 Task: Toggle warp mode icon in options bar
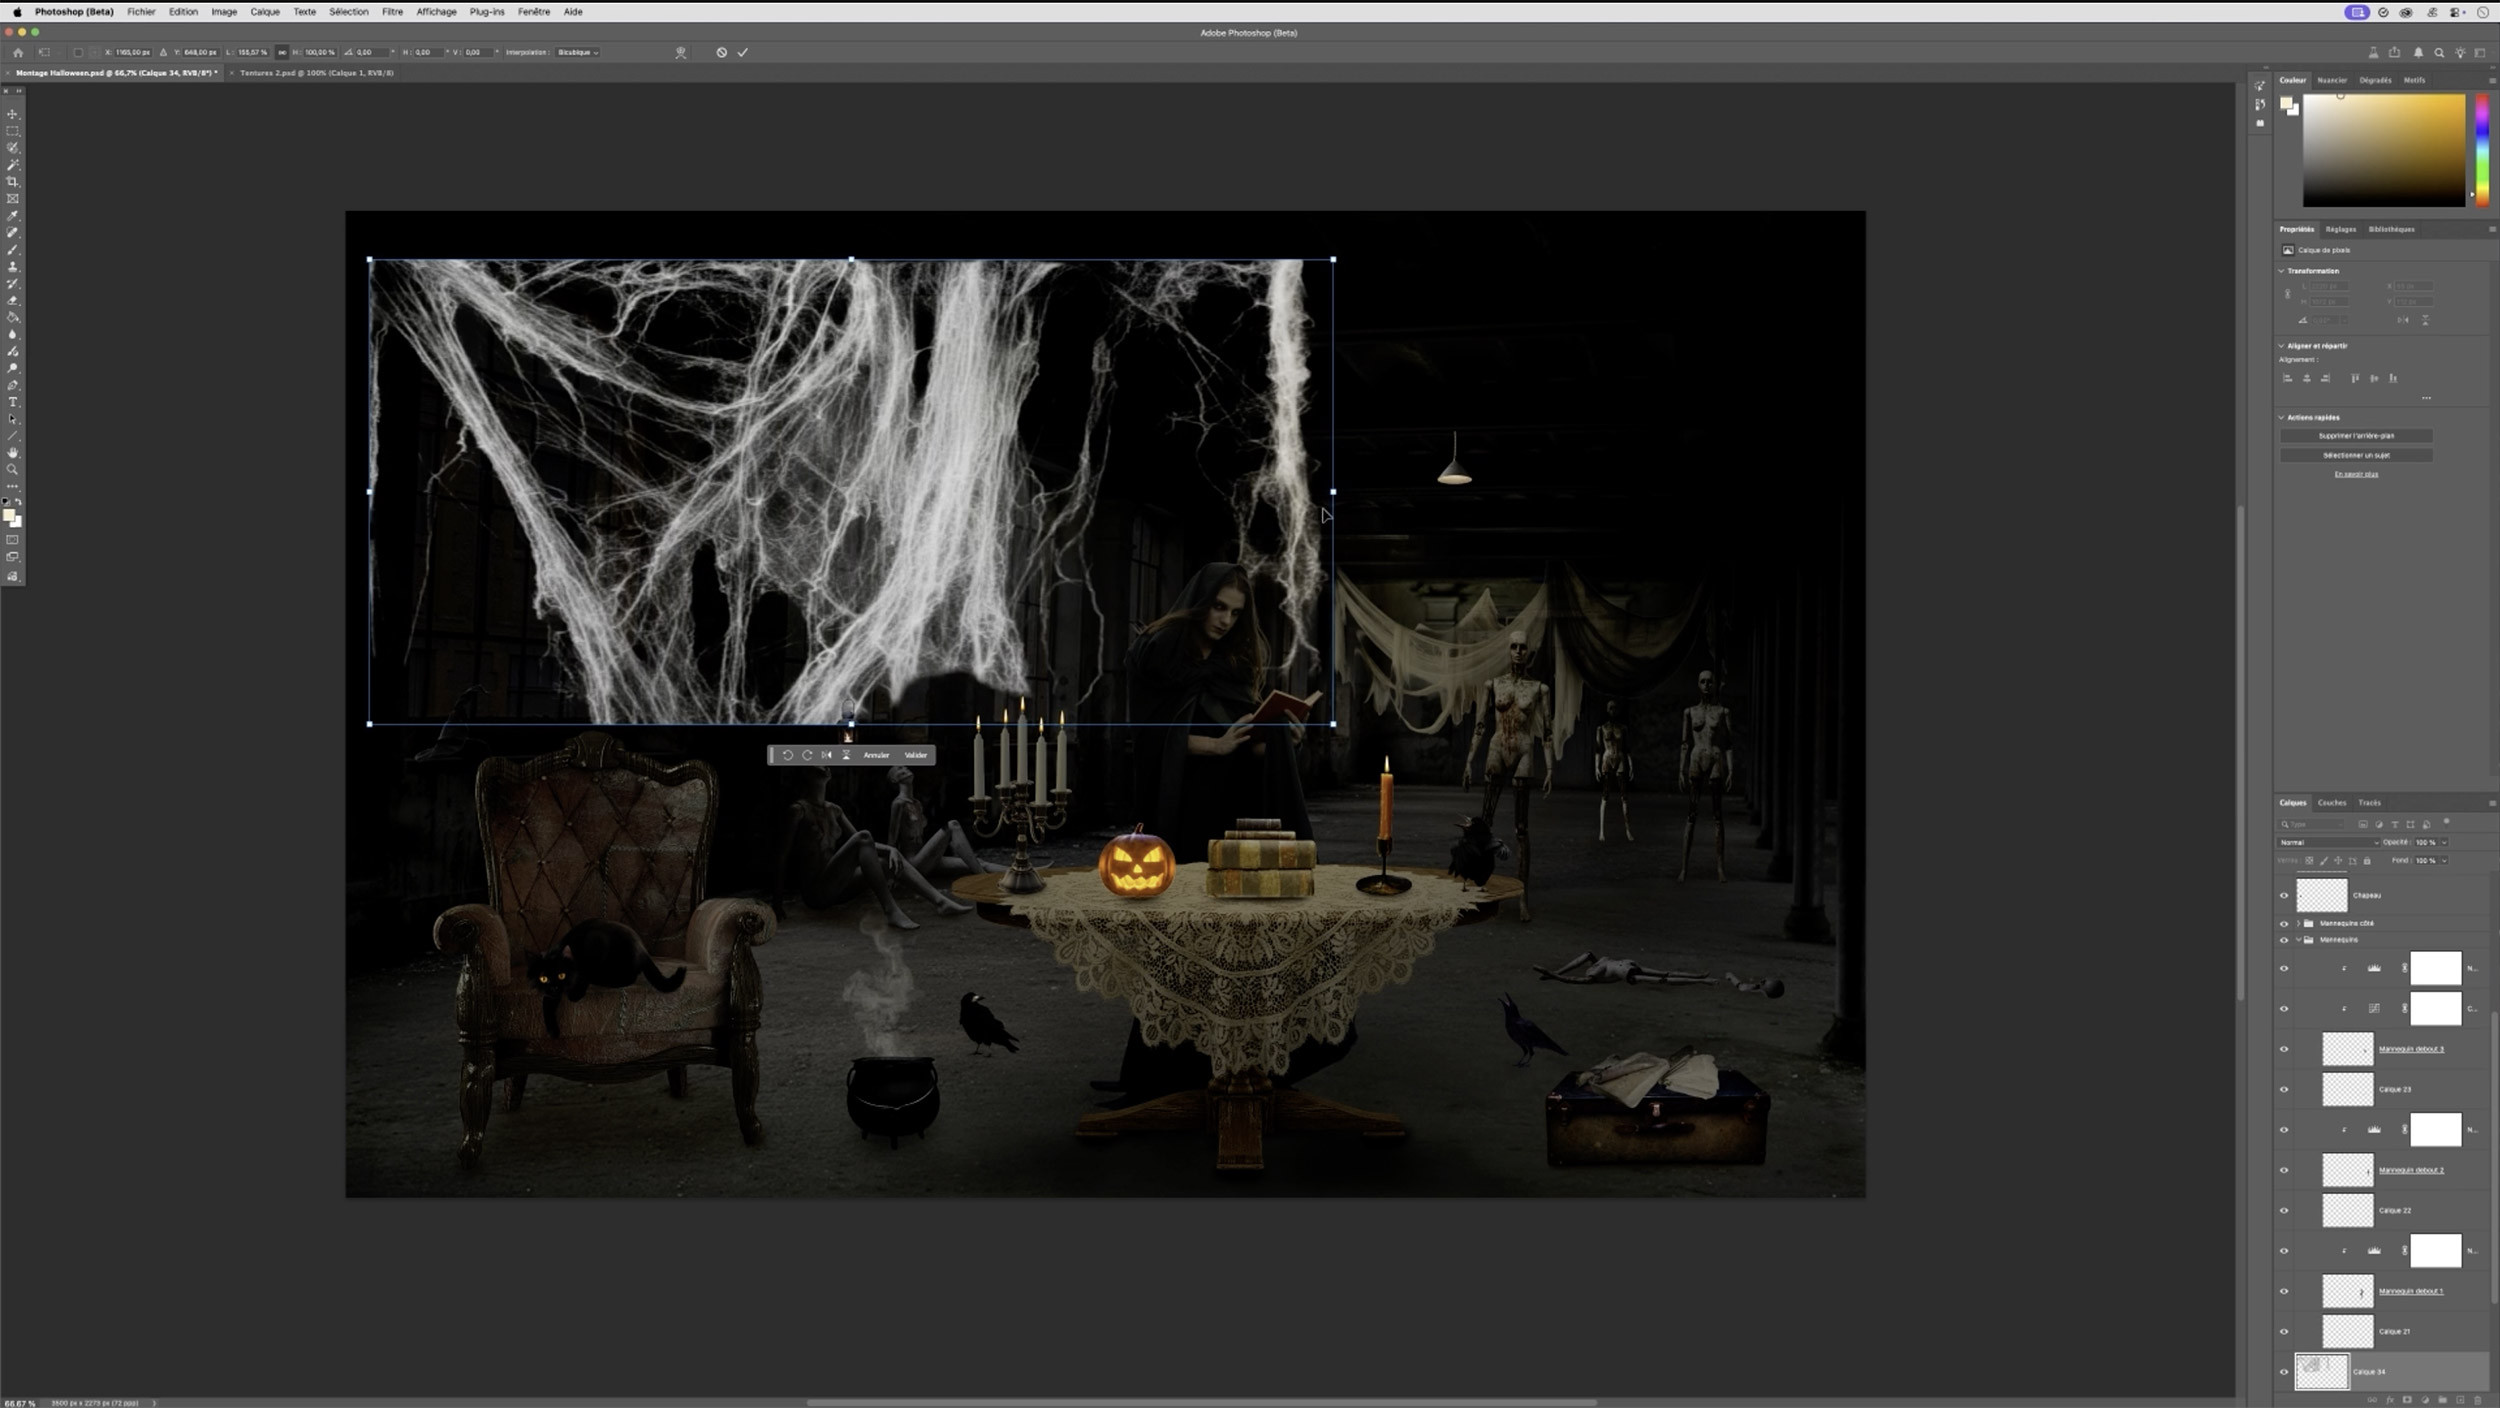tap(681, 52)
